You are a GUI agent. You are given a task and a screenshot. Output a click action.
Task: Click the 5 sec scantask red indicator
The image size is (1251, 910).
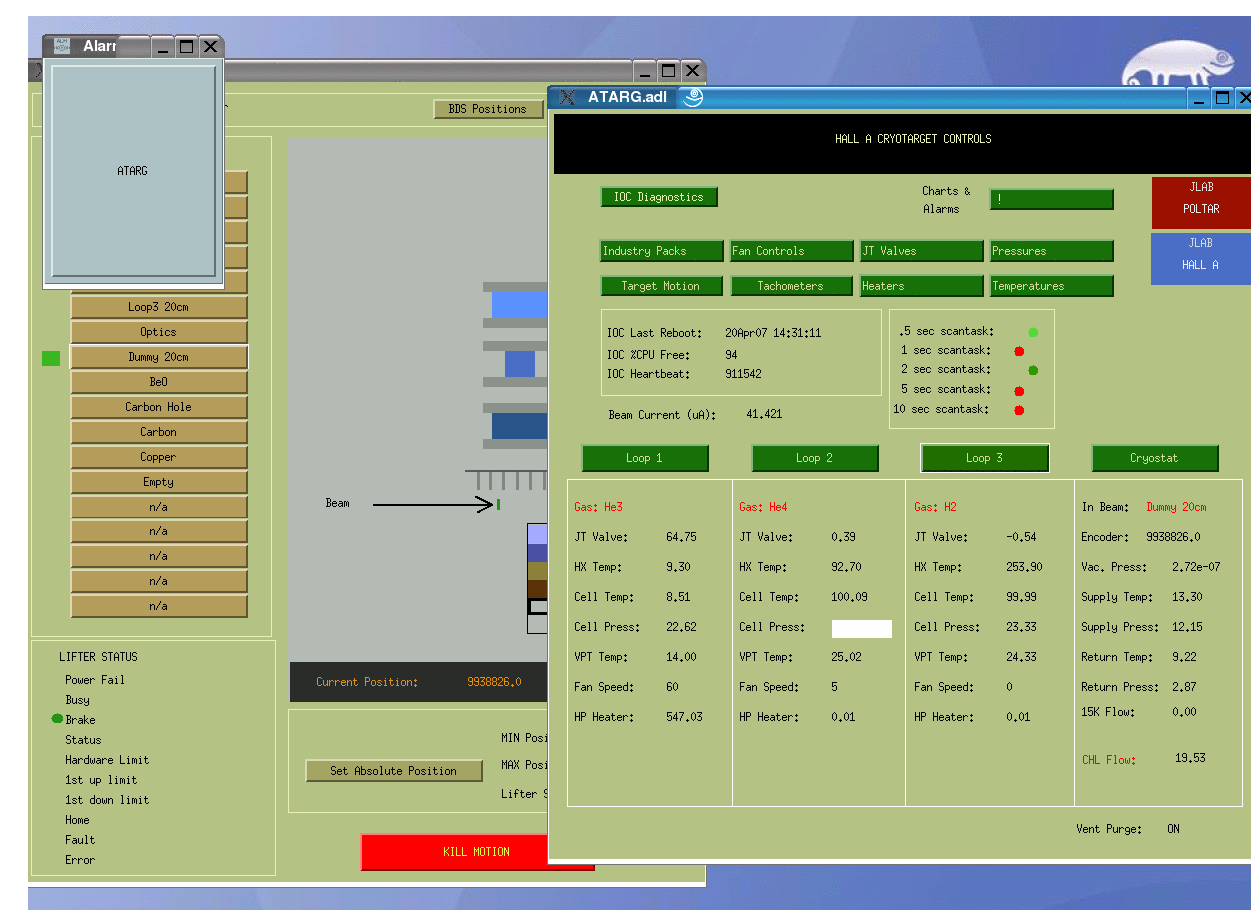(1019, 390)
